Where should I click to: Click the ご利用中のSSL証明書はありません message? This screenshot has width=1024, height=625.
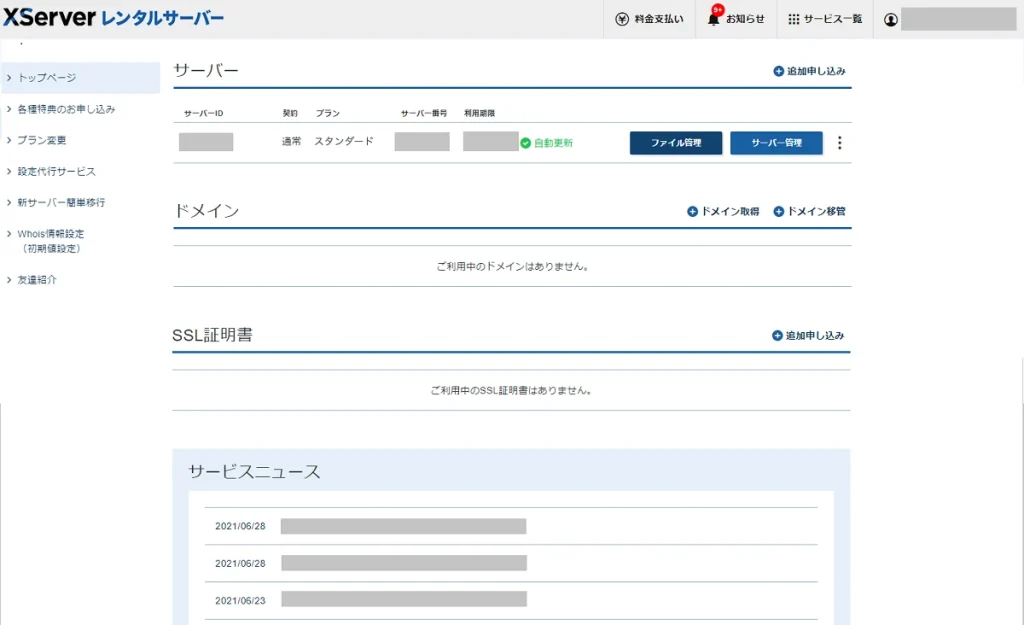(x=511, y=391)
